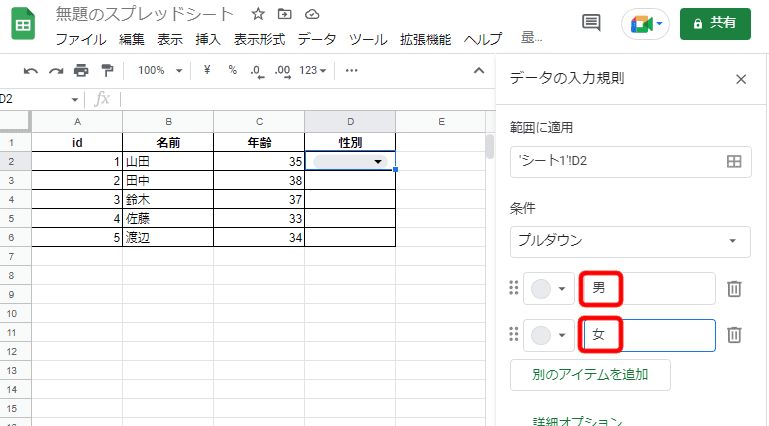Select cell containing 山田
This screenshot has height=426, width=769.
pyautogui.click(x=168, y=161)
